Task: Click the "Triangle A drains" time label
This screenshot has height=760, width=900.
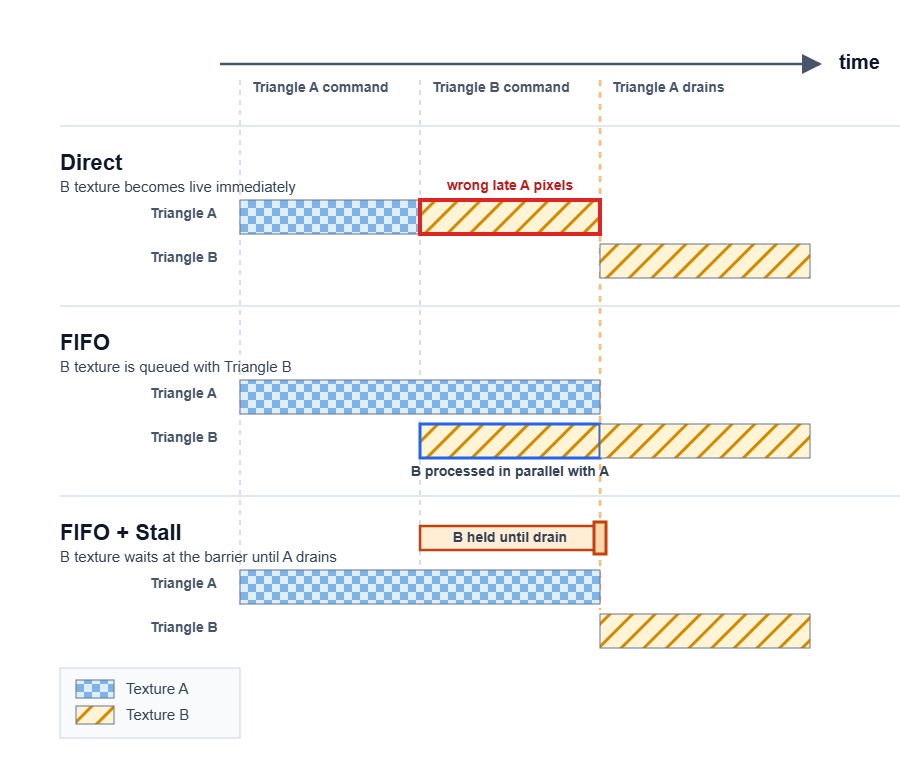Action: click(668, 88)
